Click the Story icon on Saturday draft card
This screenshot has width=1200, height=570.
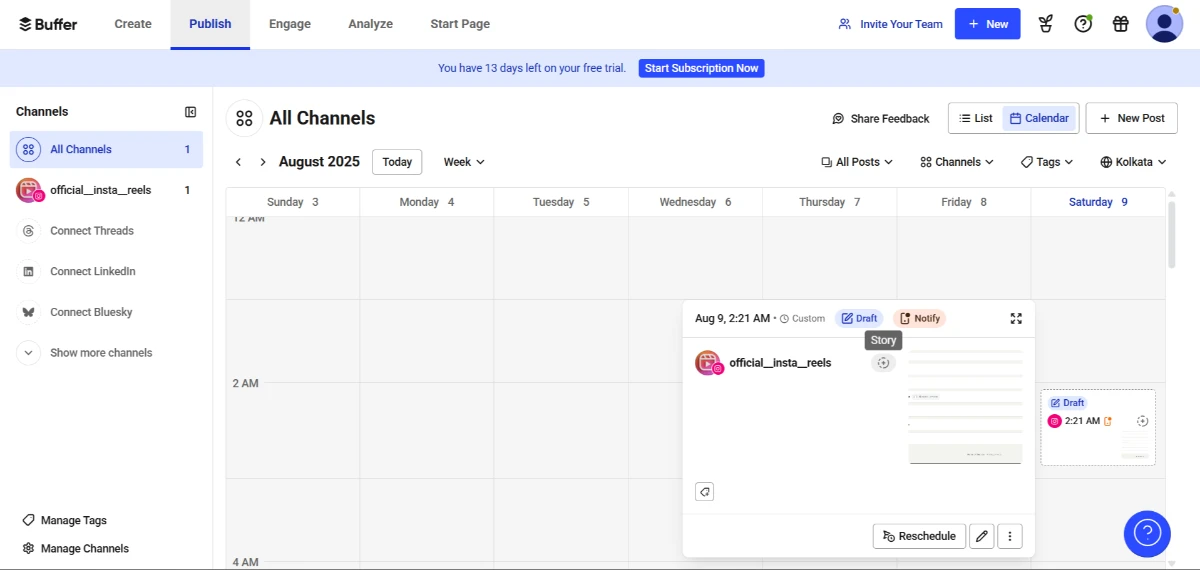point(1143,421)
